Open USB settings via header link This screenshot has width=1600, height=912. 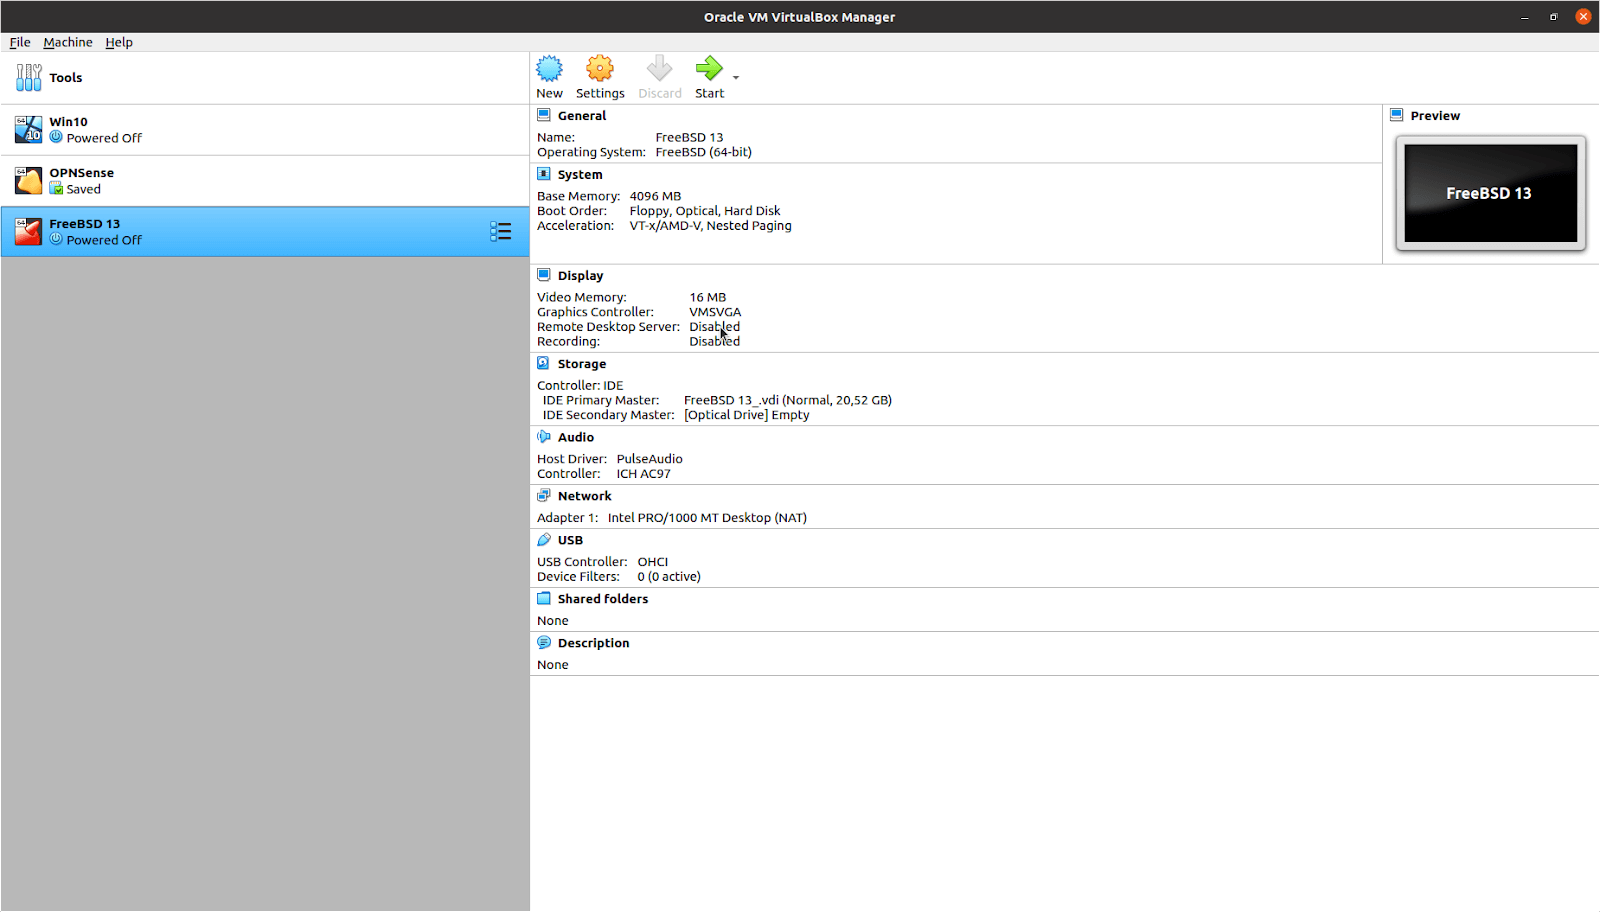[x=570, y=541]
